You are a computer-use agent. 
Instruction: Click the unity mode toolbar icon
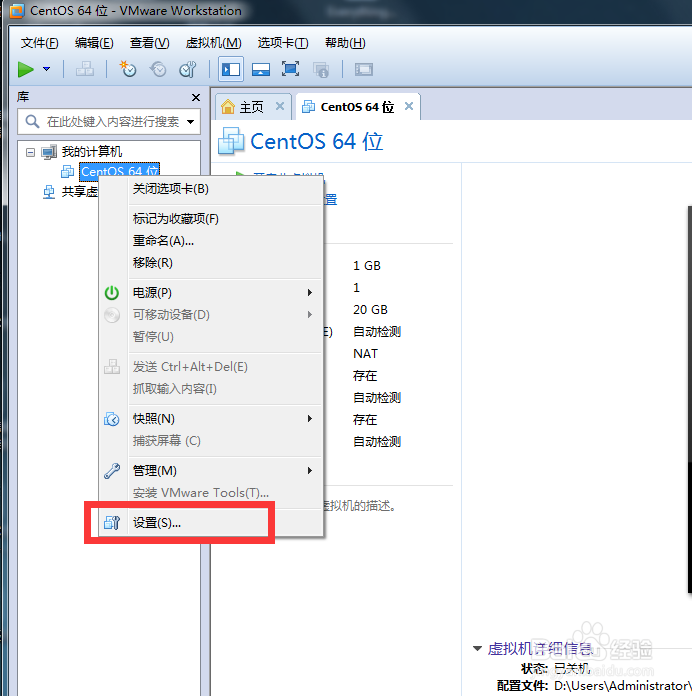[x=320, y=69]
